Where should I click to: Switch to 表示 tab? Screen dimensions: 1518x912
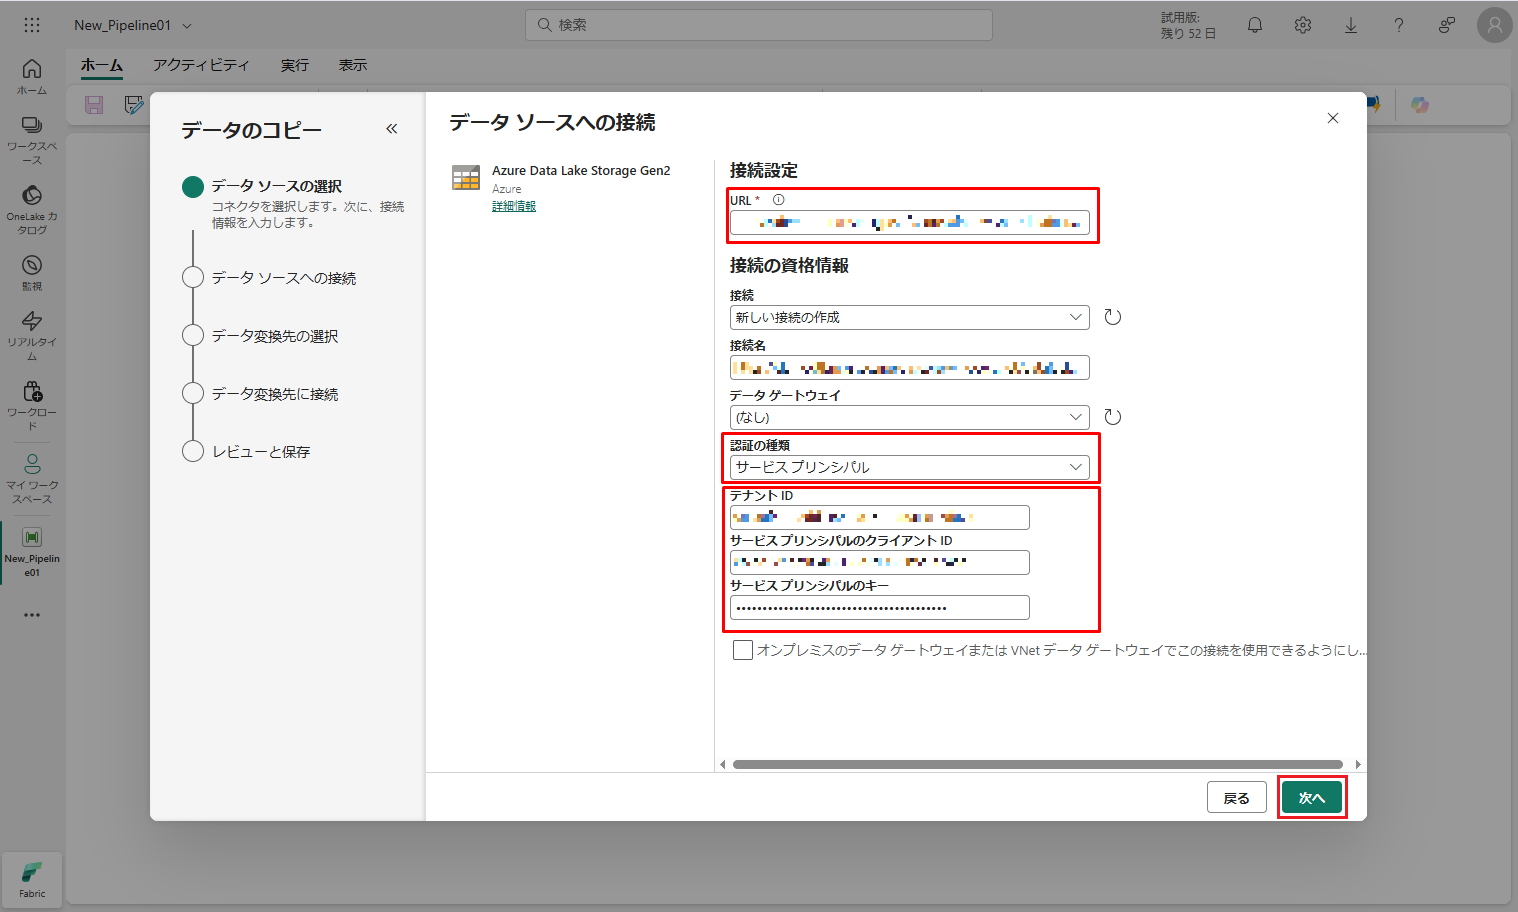click(x=353, y=65)
